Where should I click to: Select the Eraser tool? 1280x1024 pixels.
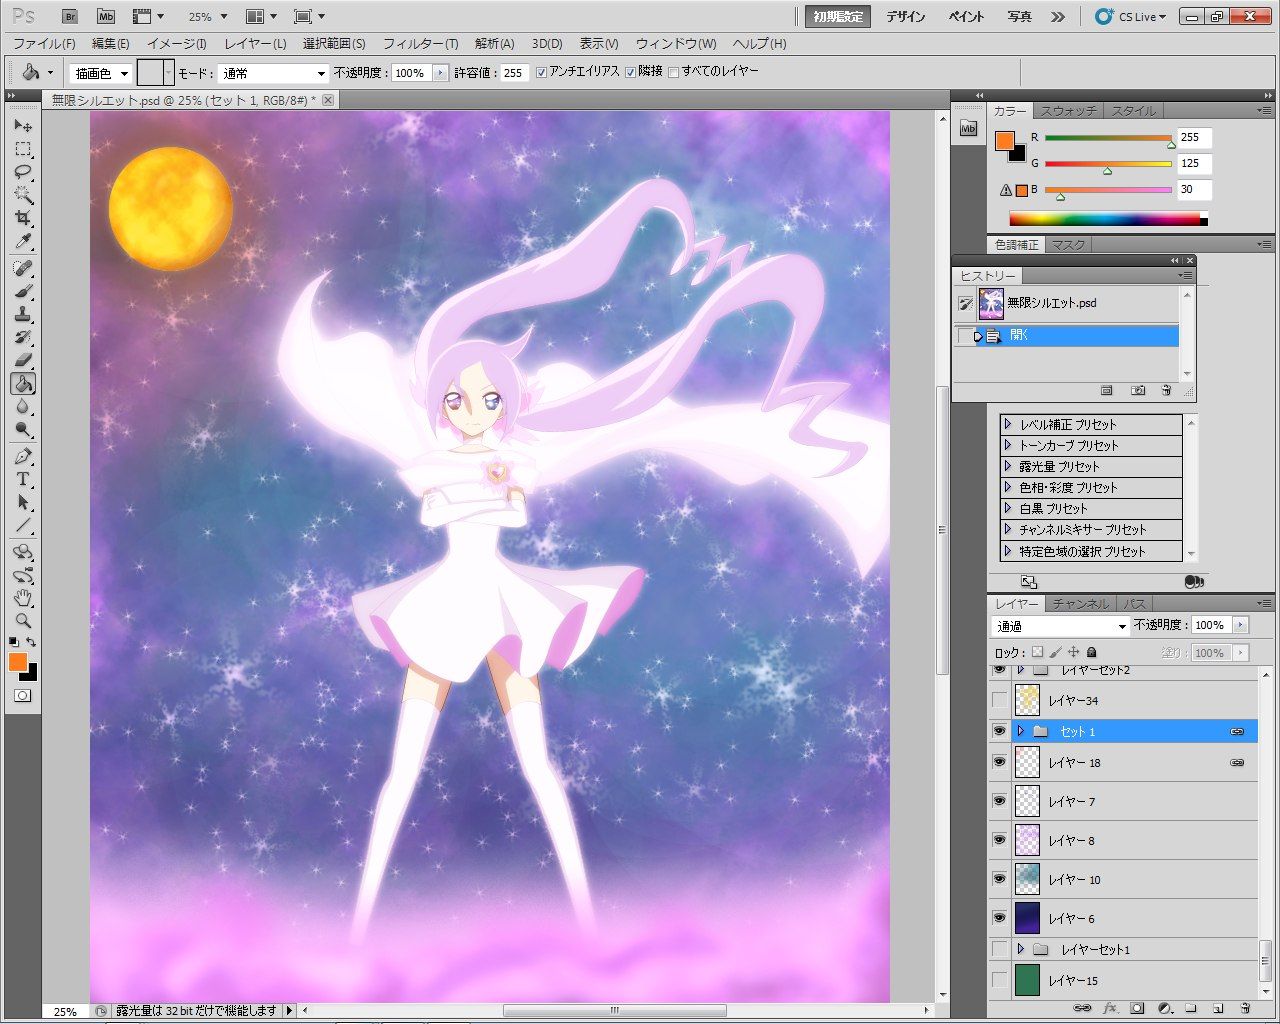(23, 360)
